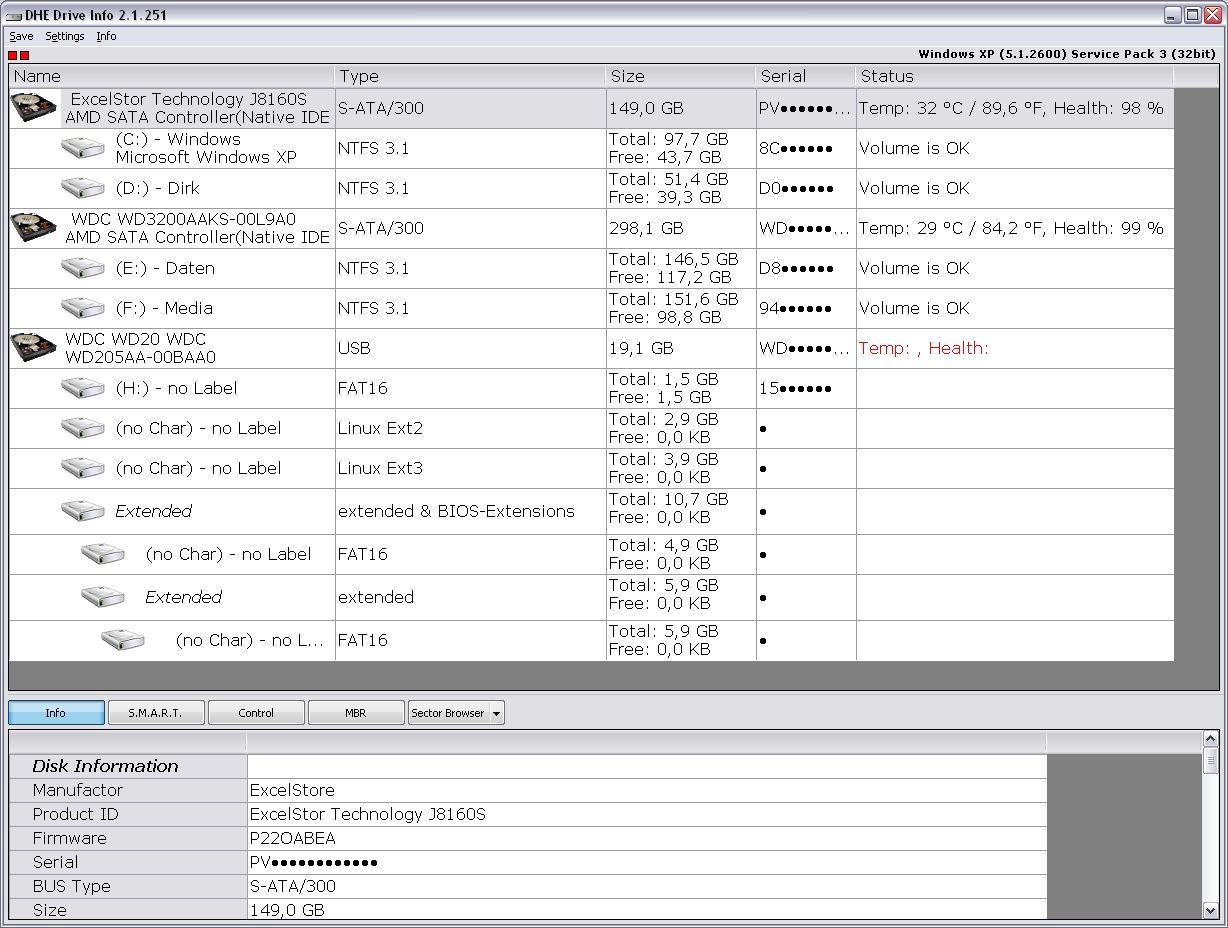This screenshot has height=928, width=1228.
Task: Switch to the S.M.A.R.T. tab
Action: pyautogui.click(x=155, y=713)
